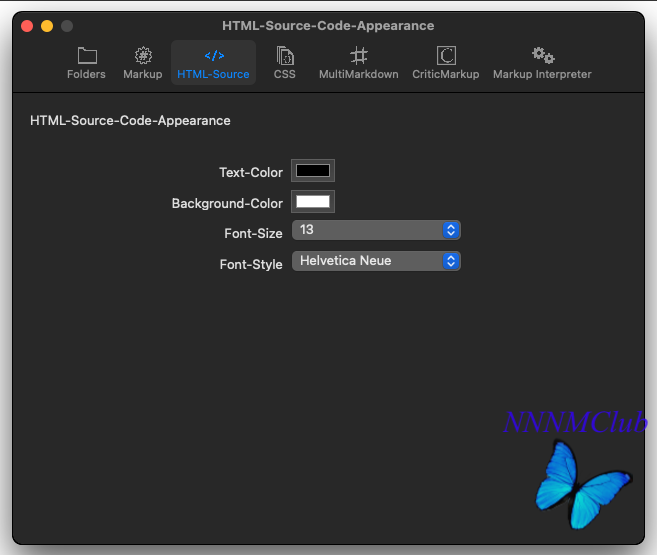Open the Markup Interpreter gears icon
The height and width of the screenshot is (555, 657).
click(543, 55)
